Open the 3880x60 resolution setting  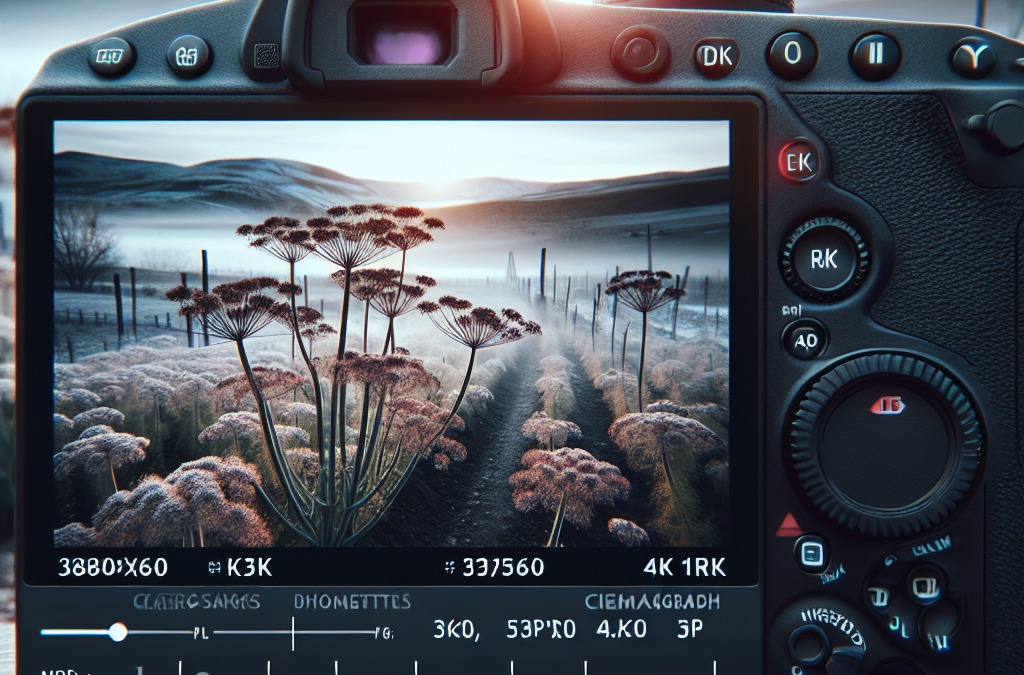pos(113,567)
